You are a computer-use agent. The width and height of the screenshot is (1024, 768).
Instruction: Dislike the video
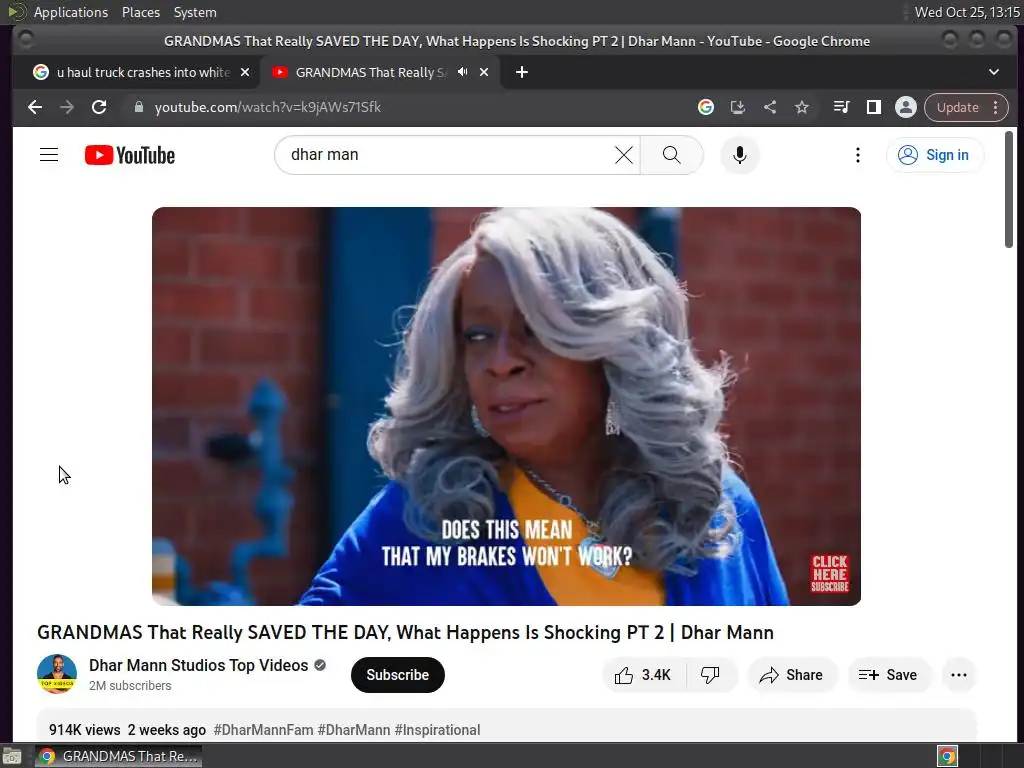click(x=711, y=675)
